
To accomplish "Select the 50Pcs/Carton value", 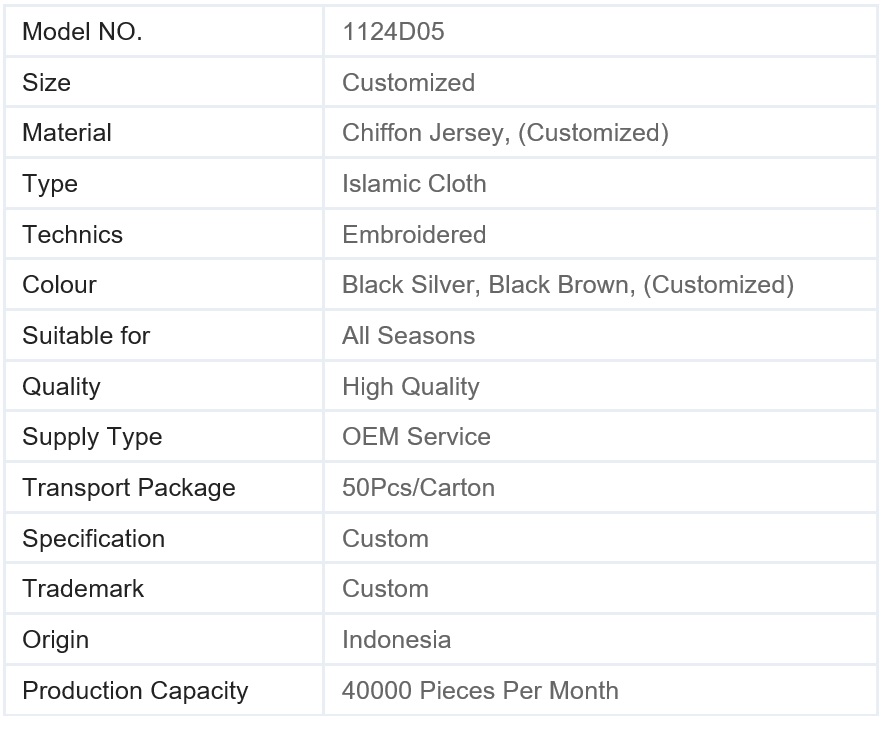I will pos(418,488).
